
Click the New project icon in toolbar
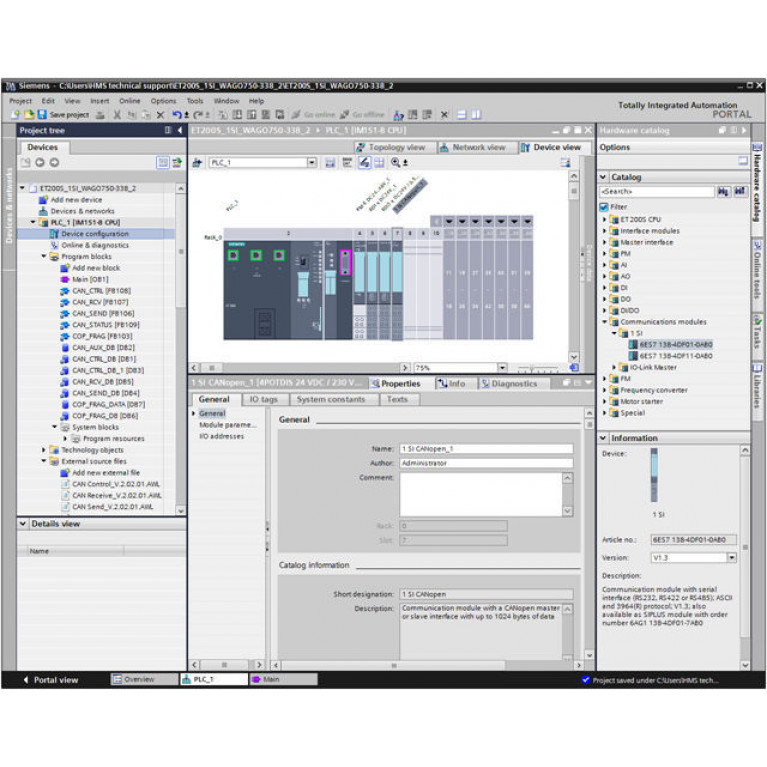click(x=16, y=115)
